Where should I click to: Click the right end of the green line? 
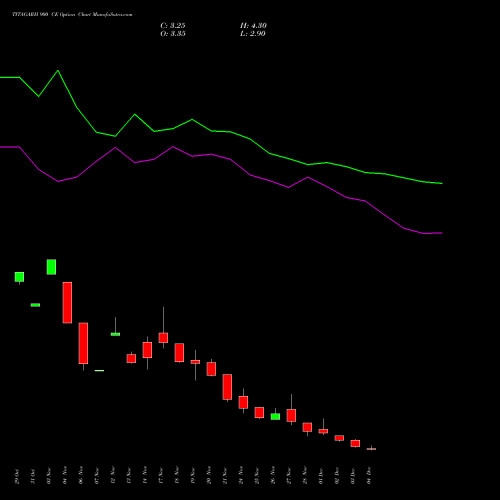click(442, 183)
